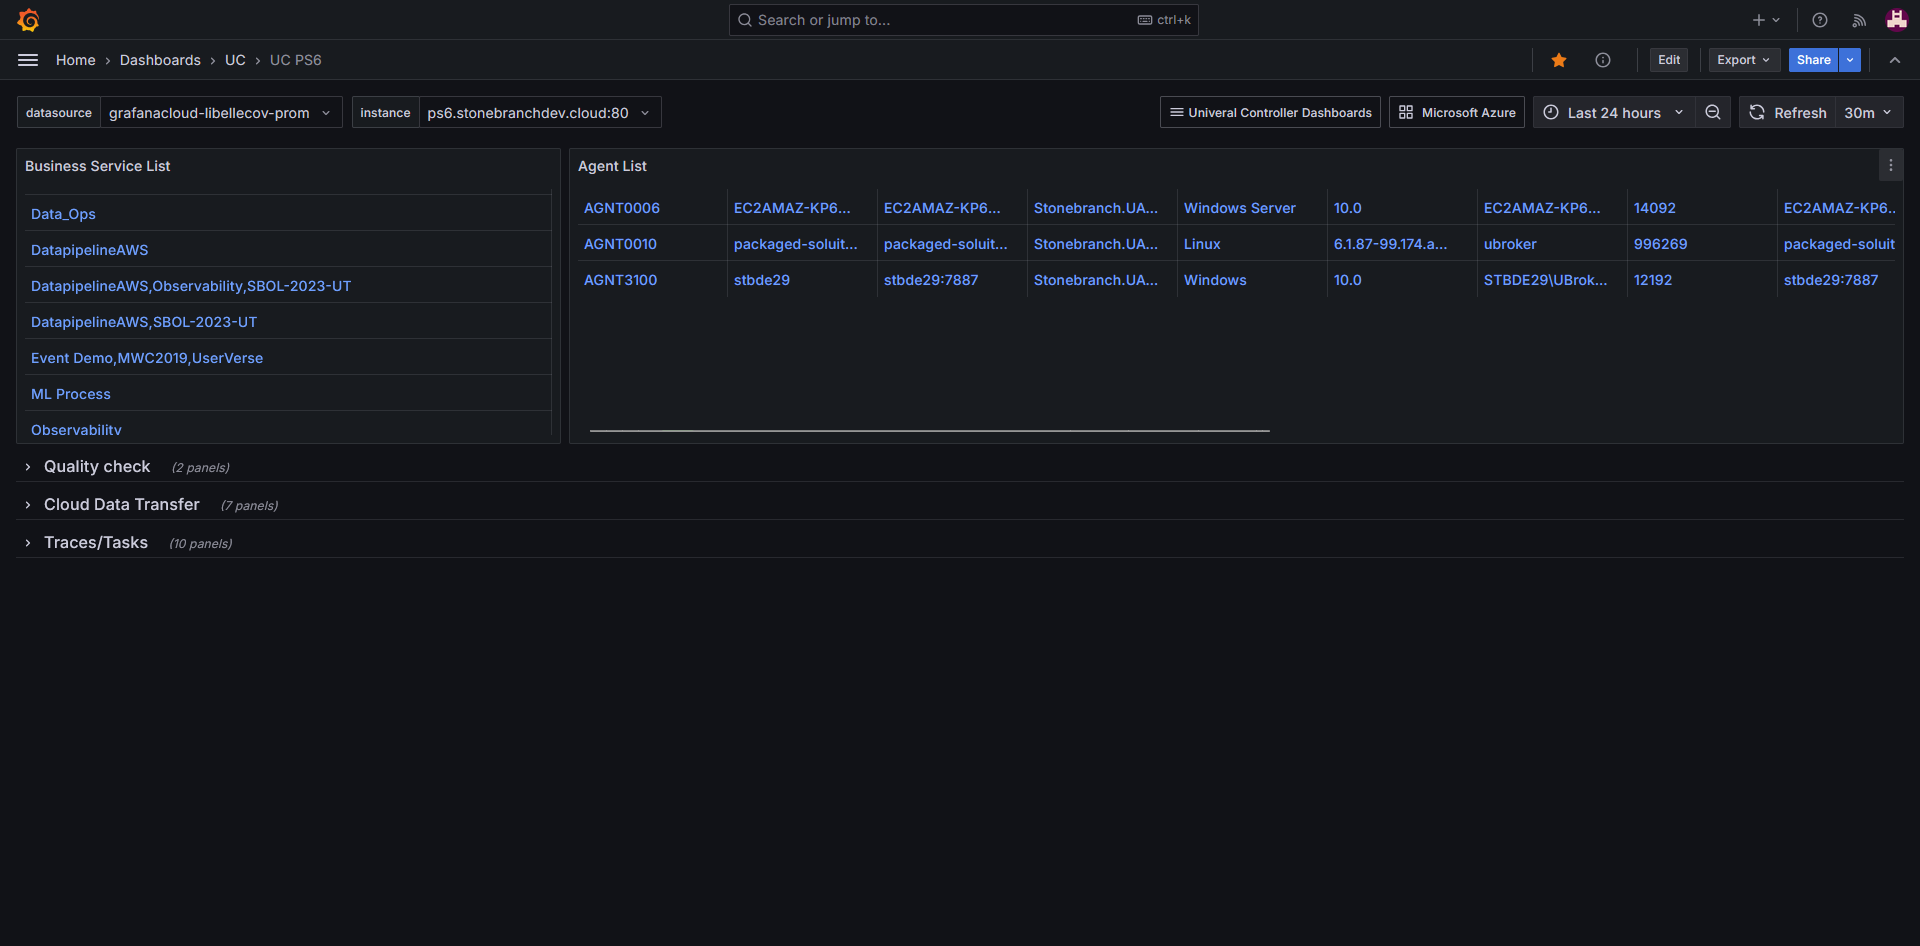Click the Edit button
Screen dimensions: 1920x946
(1668, 60)
